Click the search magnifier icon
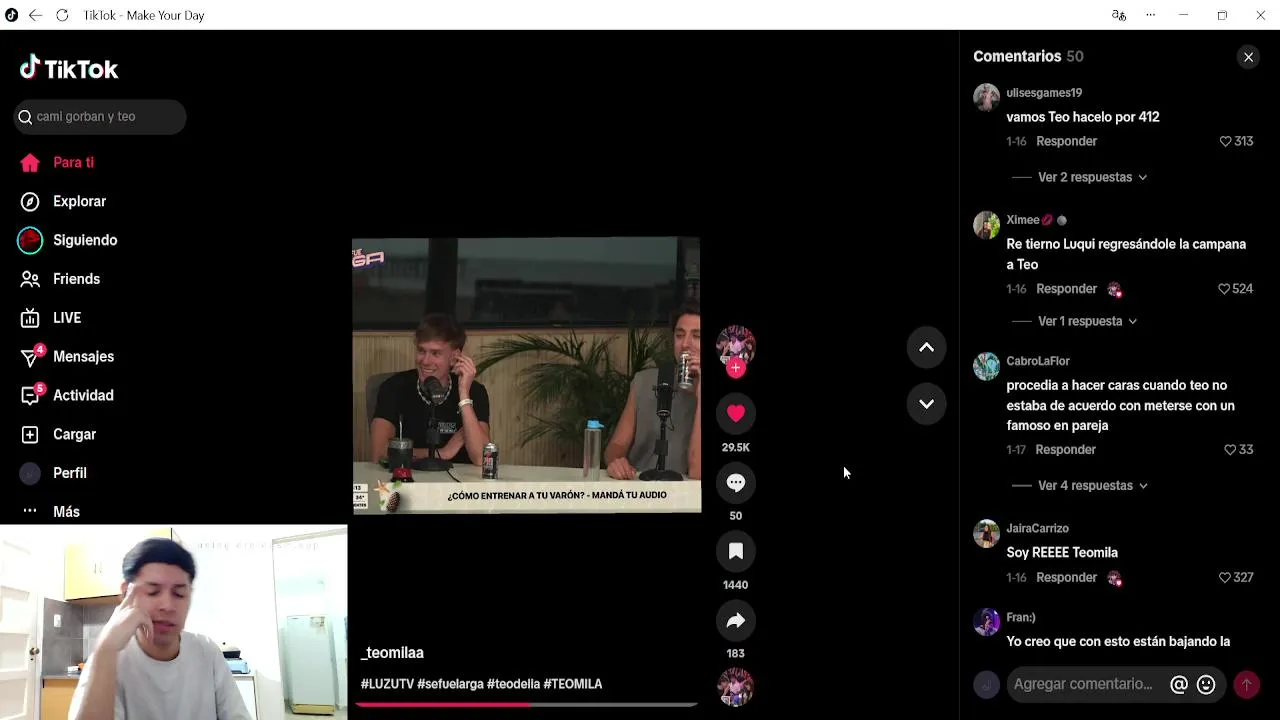The width and height of the screenshot is (1280, 720). click(x=25, y=117)
